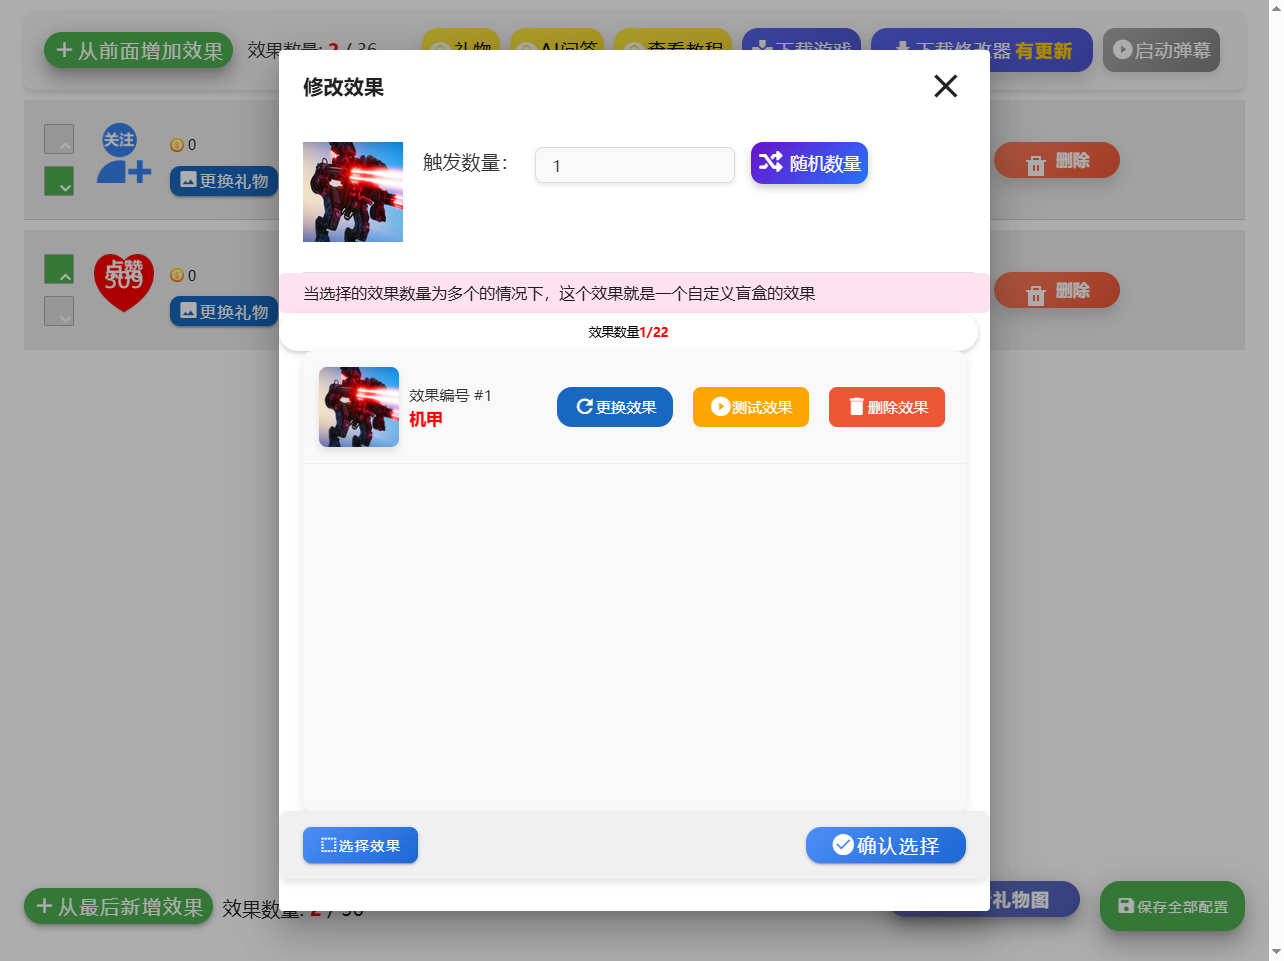Click the 启动弹幕 play button
The height and width of the screenshot is (961, 1284).
pos(1160,50)
